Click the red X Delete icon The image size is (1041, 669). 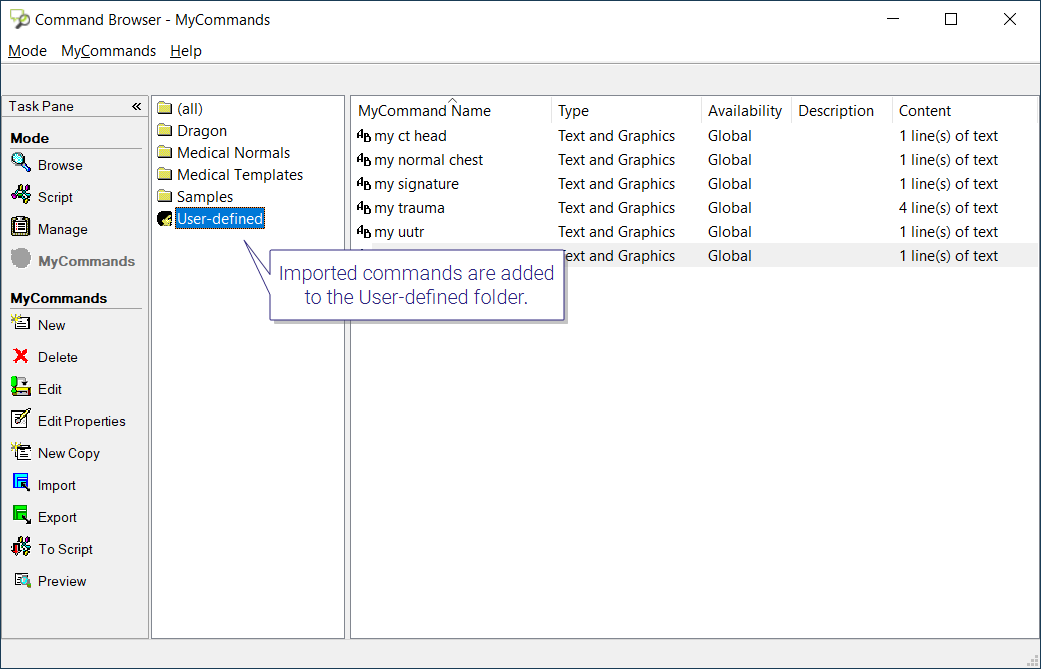coord(21,356)
